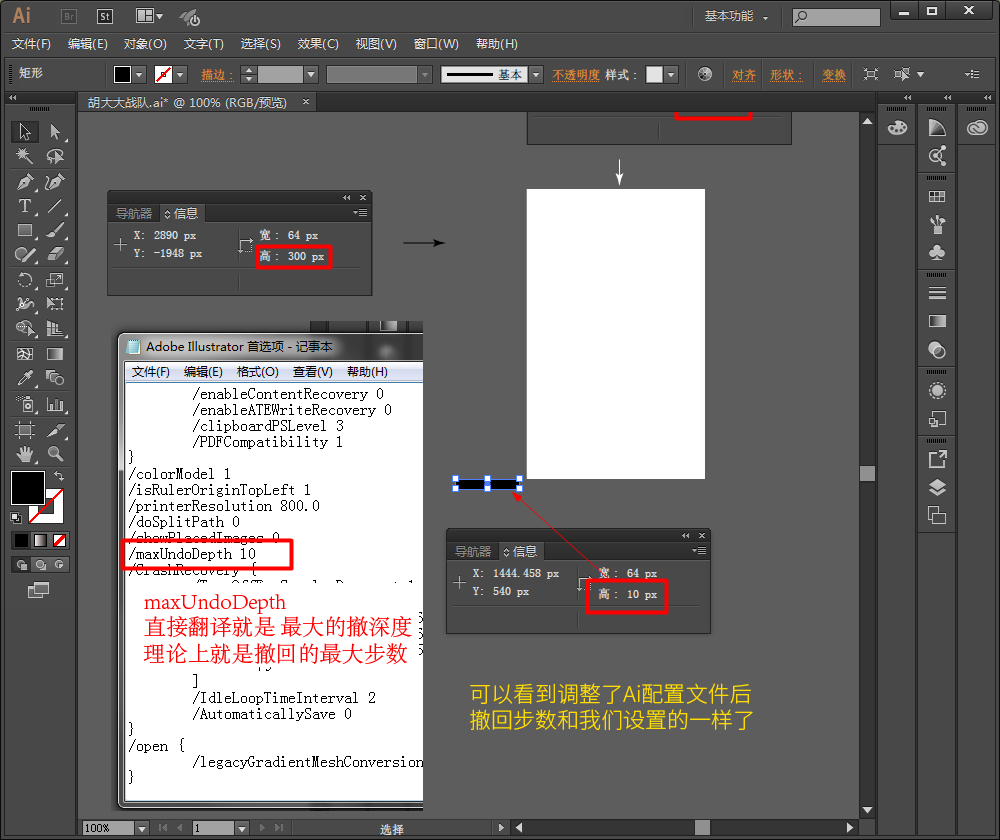Select the Zoom magnifier tool
1000x840 pixels.
click(55, 454)
